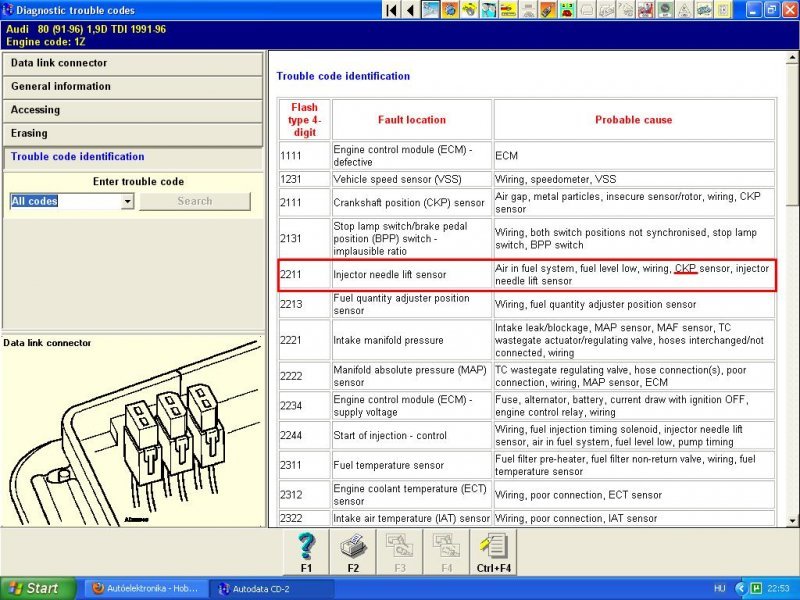Go back using the left triangle arrow
Screen dimensions: 800x600
point(410,10)
